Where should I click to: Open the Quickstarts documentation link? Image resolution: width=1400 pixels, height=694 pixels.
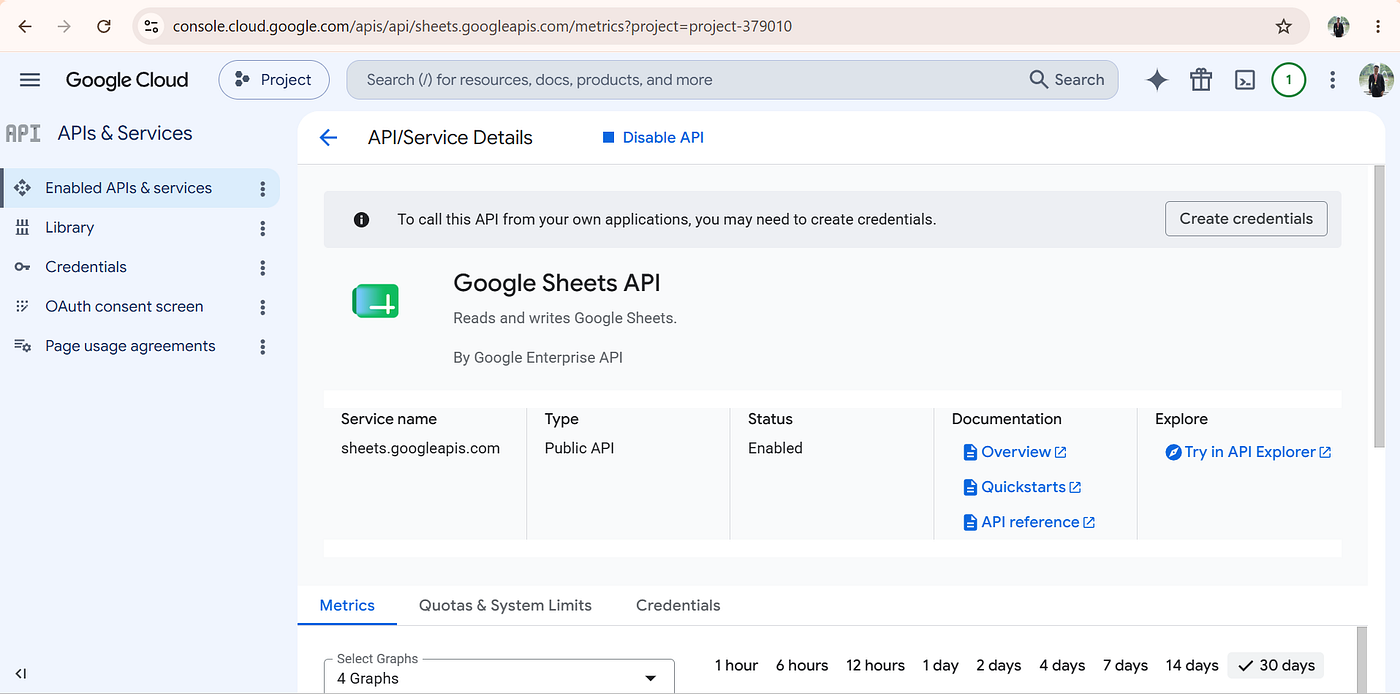pyautogui.click(x=1022, y=487)
